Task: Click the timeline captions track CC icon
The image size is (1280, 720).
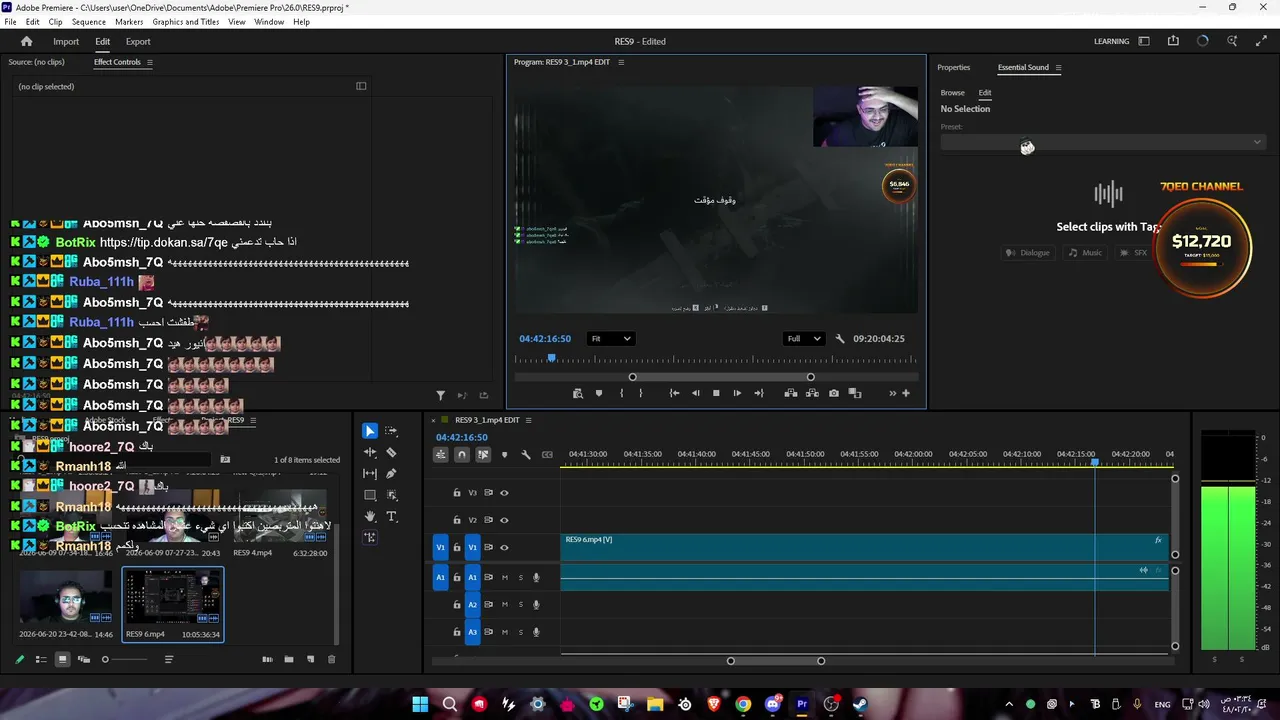Action: [x=547, y=455]
